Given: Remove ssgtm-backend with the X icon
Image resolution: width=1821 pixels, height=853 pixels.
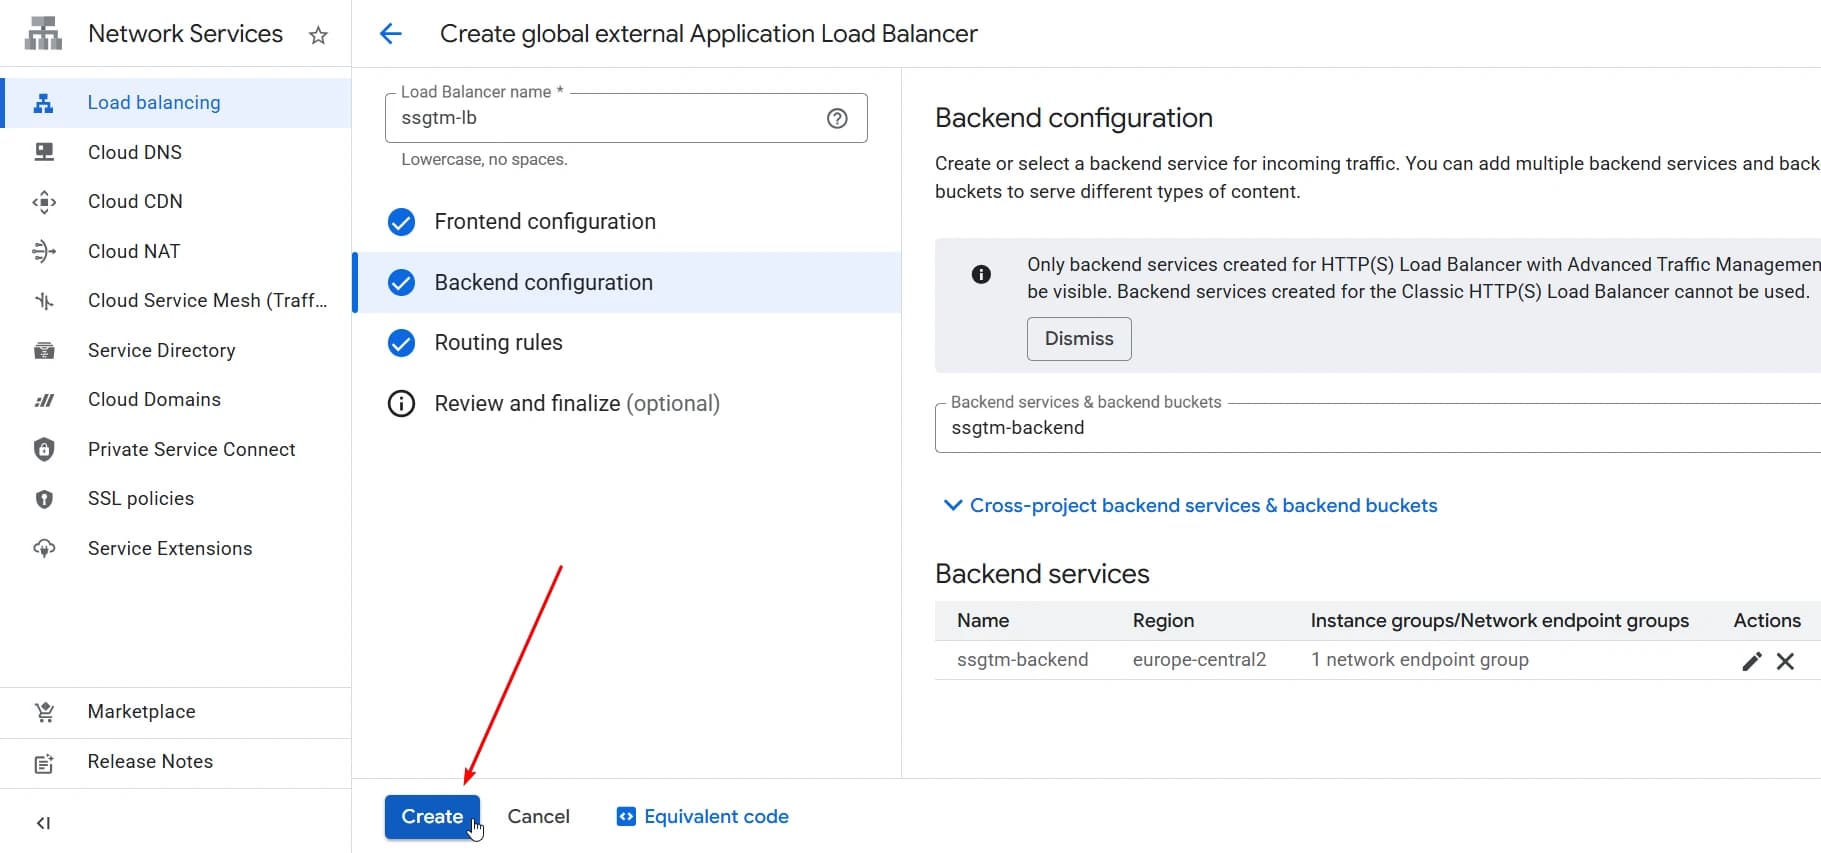Looking at the screenshot, I should 1785,661.
